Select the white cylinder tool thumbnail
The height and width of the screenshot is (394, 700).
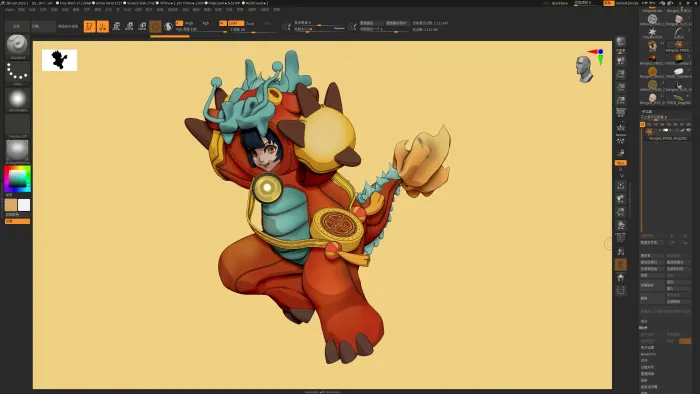click(x=679, y=72)
